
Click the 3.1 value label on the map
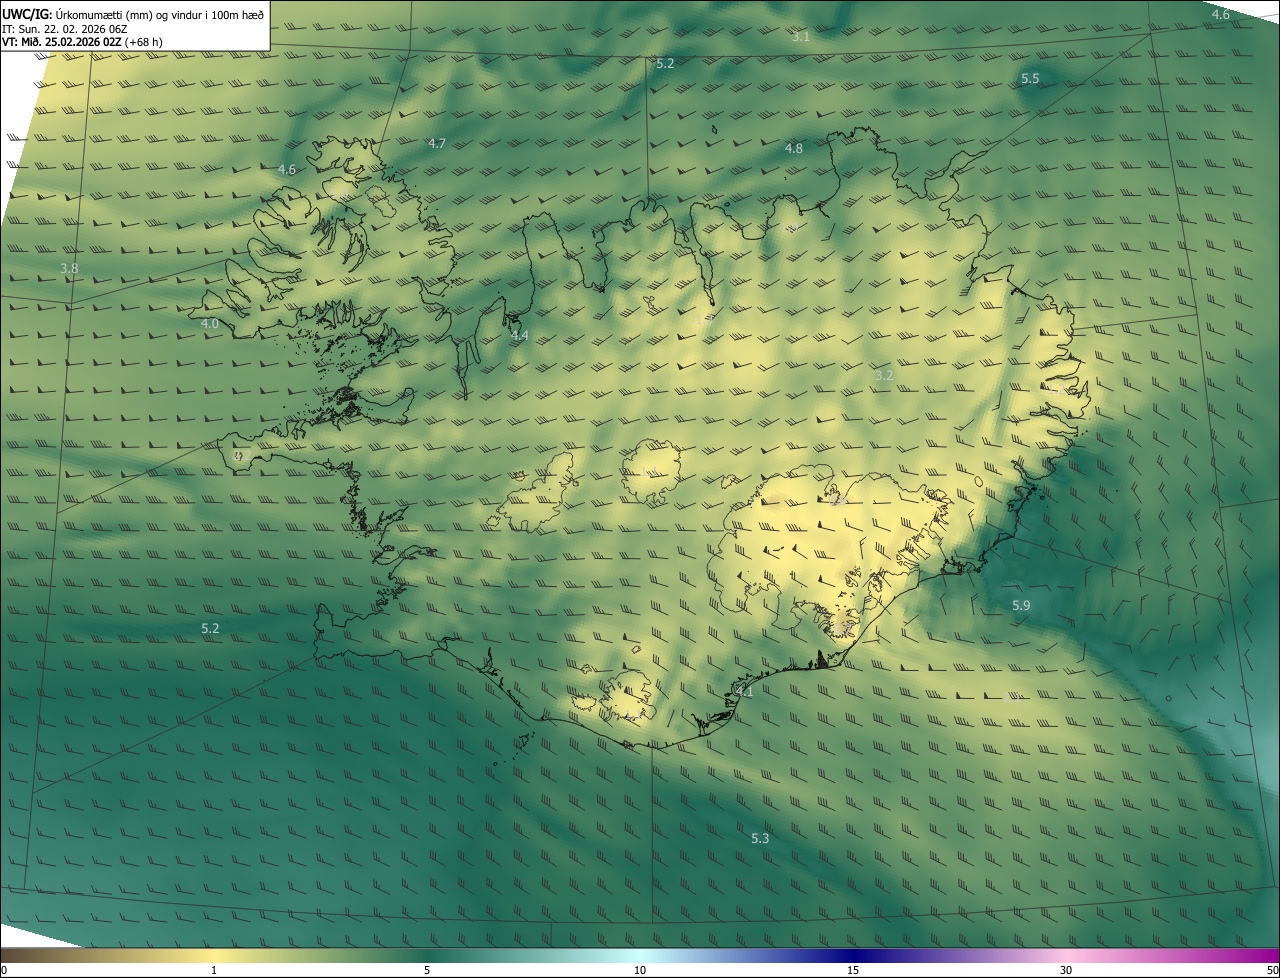tap(801, 36)
